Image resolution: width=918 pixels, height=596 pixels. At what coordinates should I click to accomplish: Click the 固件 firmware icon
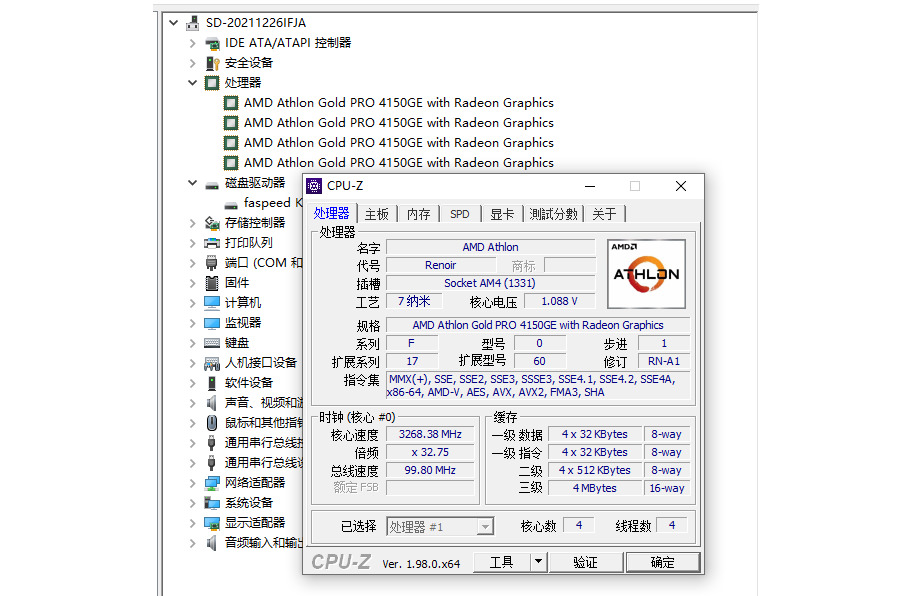[212, 283]
